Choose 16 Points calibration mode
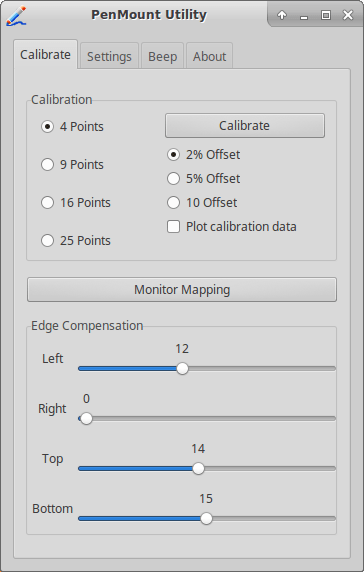 (x=76, y=202)
